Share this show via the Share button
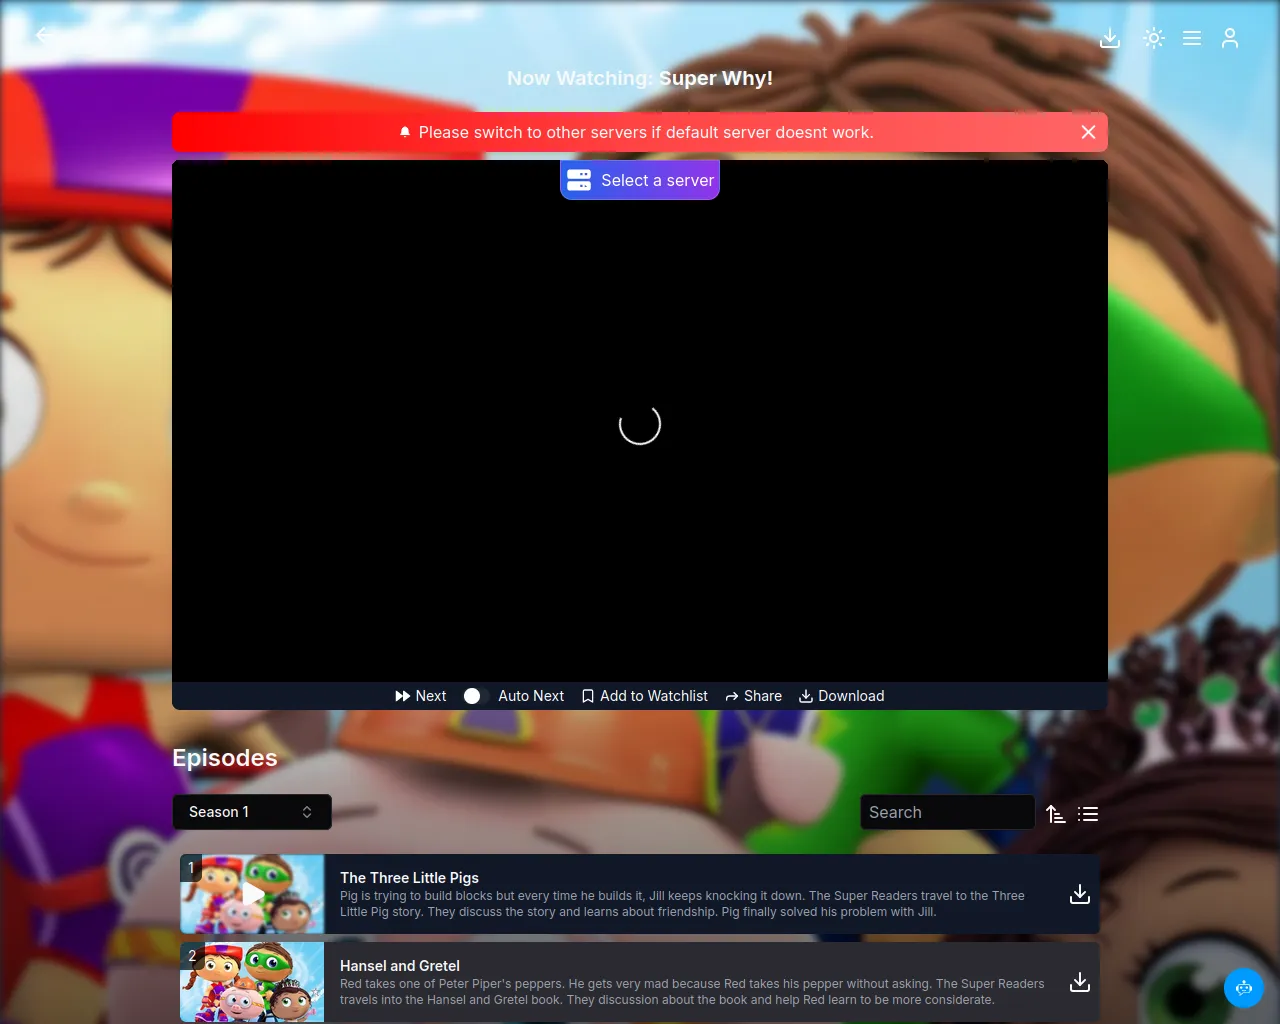 click(754, 696)
